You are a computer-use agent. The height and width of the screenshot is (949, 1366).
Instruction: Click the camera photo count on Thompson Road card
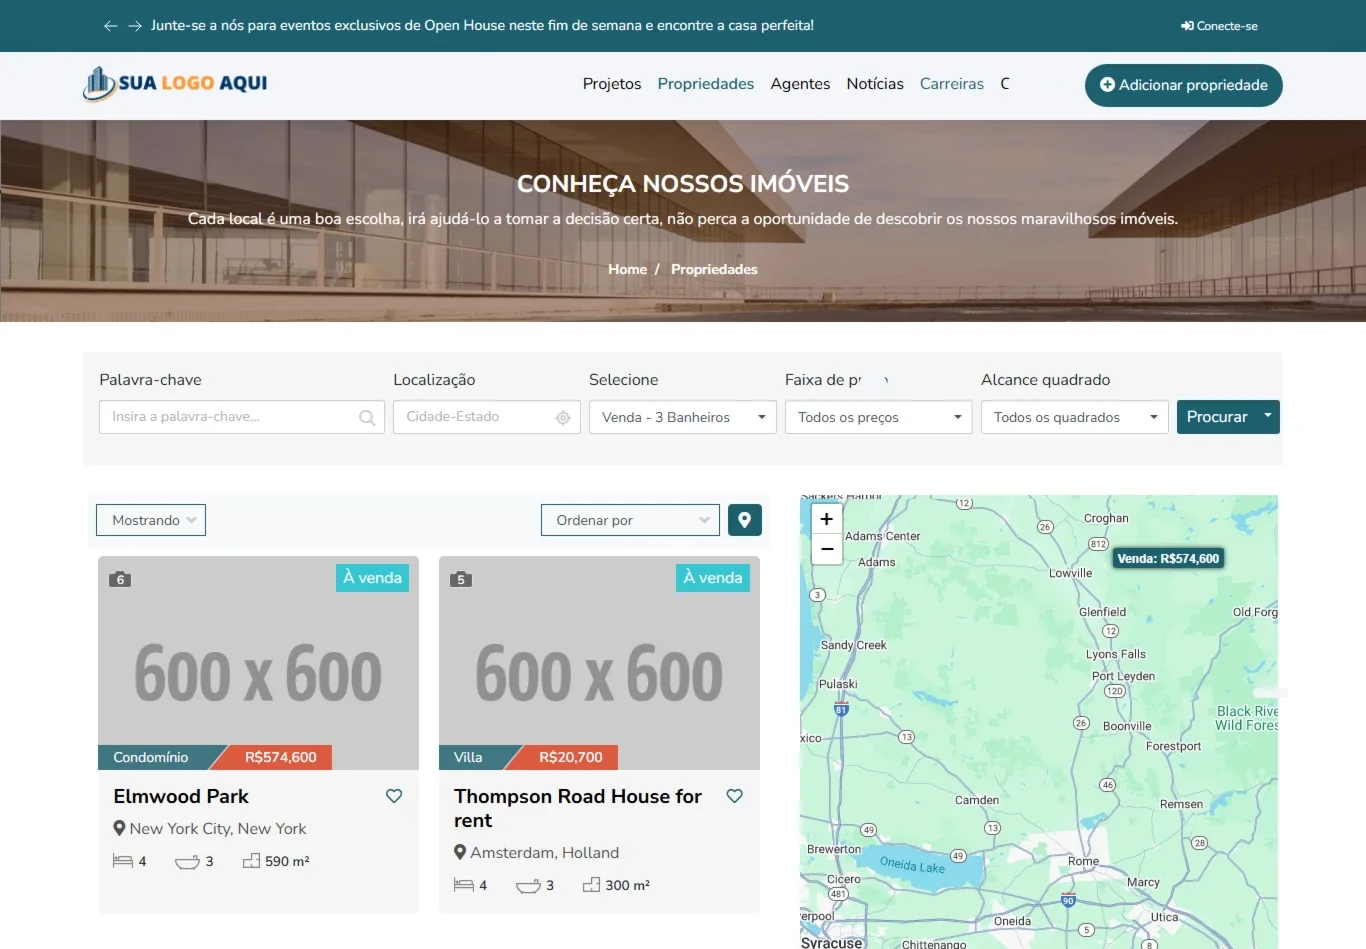pos(461,579)
